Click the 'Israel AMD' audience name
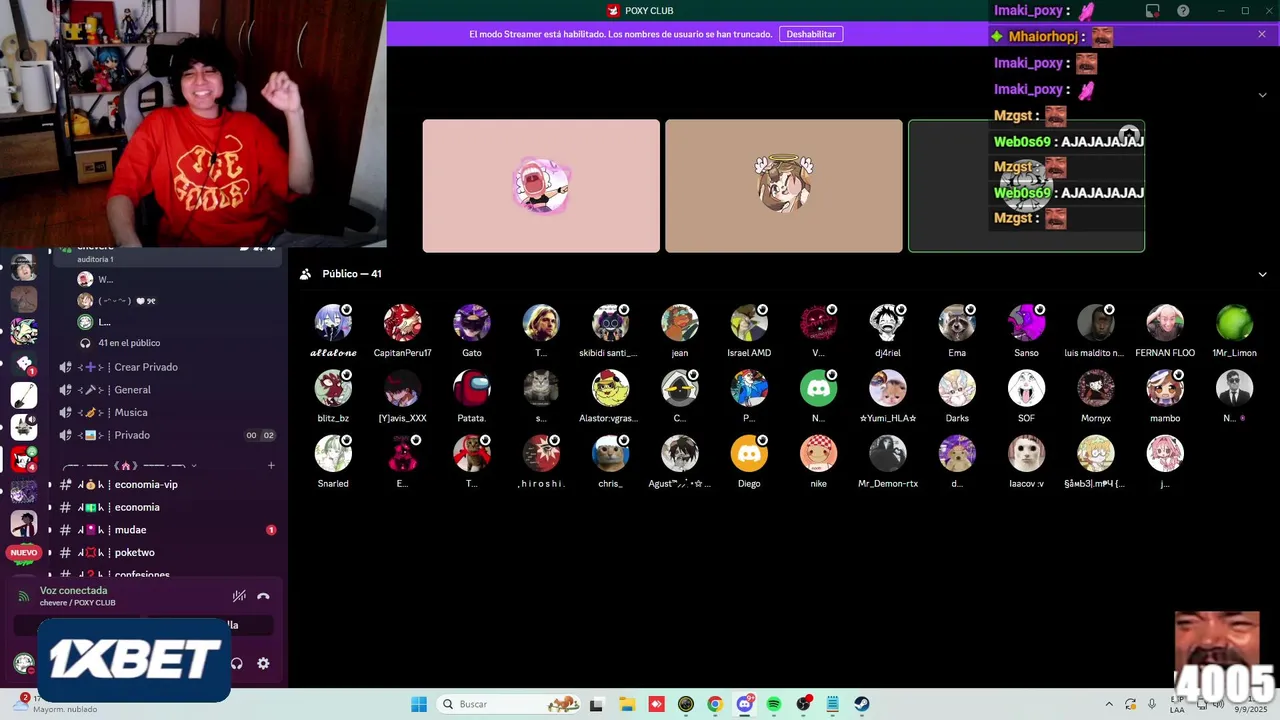This screenshot has width=1280, height=720. coord(749,353)
